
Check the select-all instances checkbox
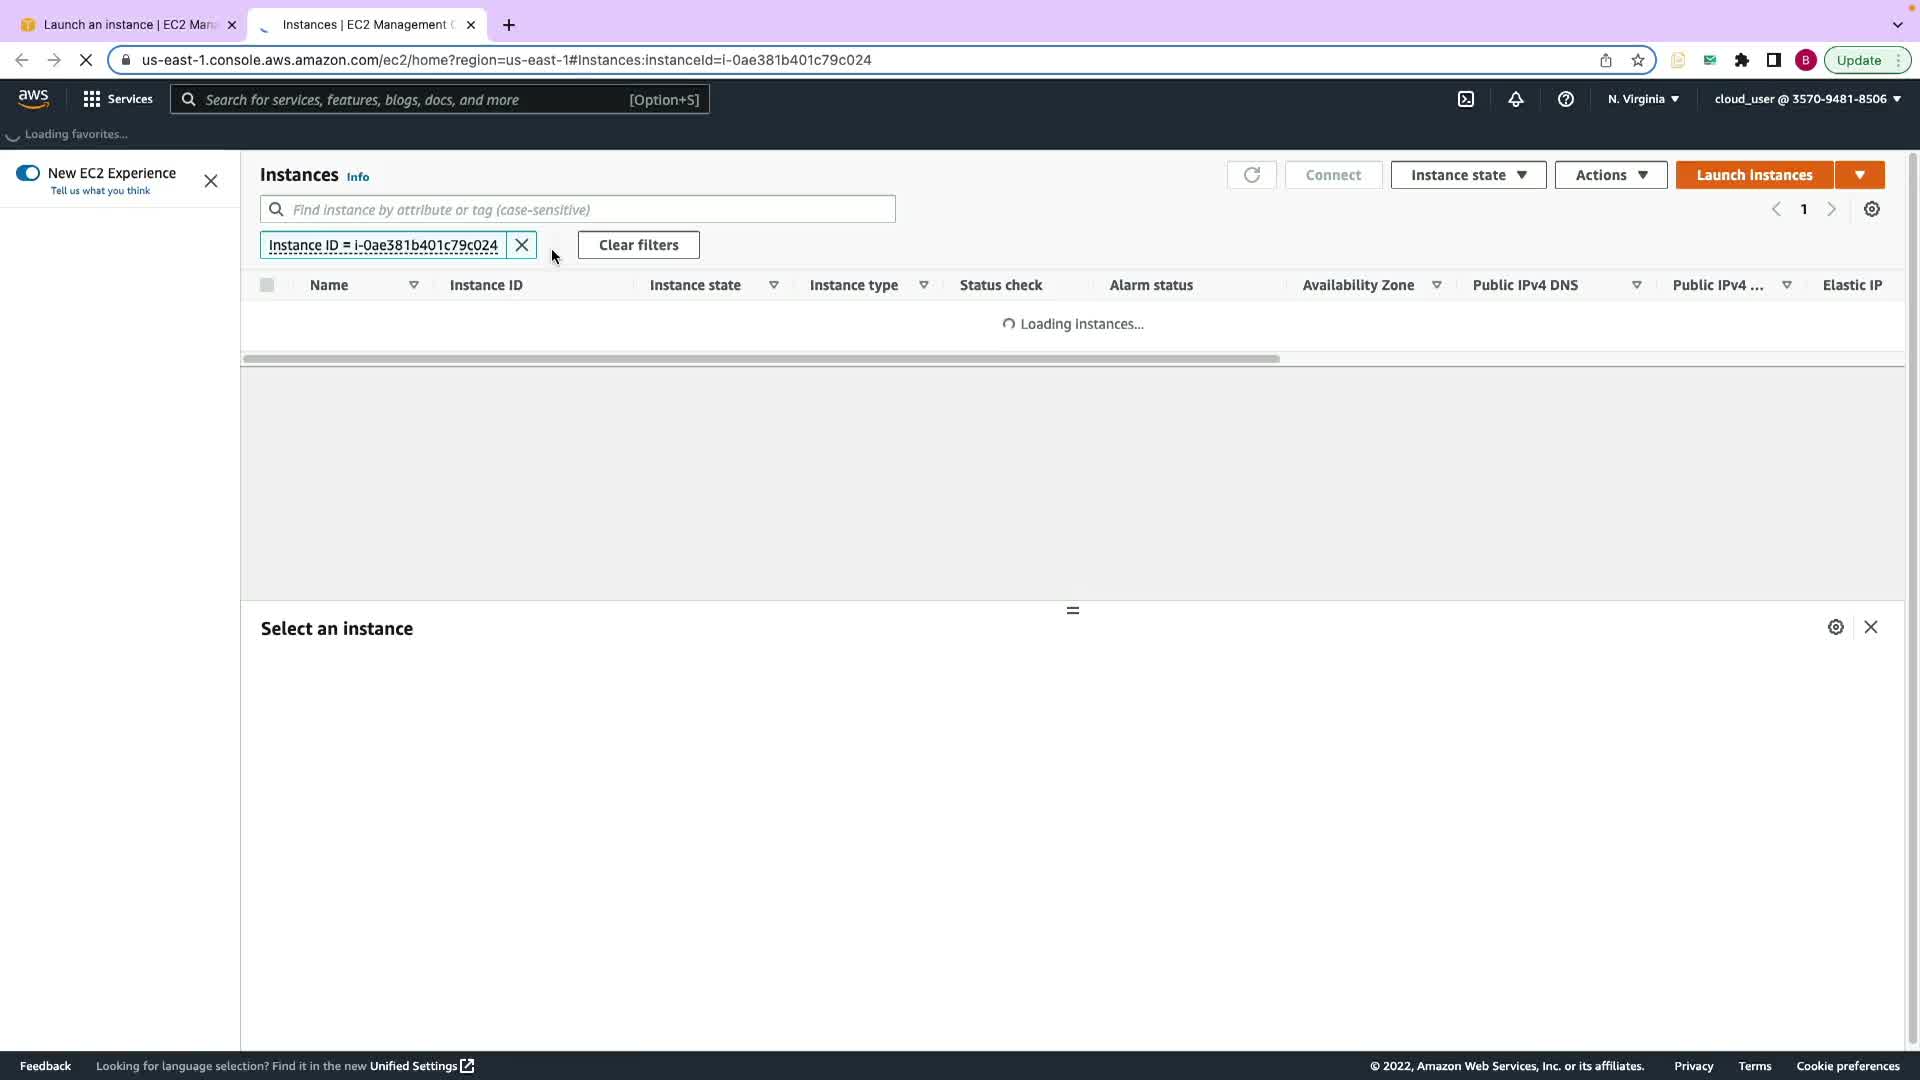[x=267, y=285]
